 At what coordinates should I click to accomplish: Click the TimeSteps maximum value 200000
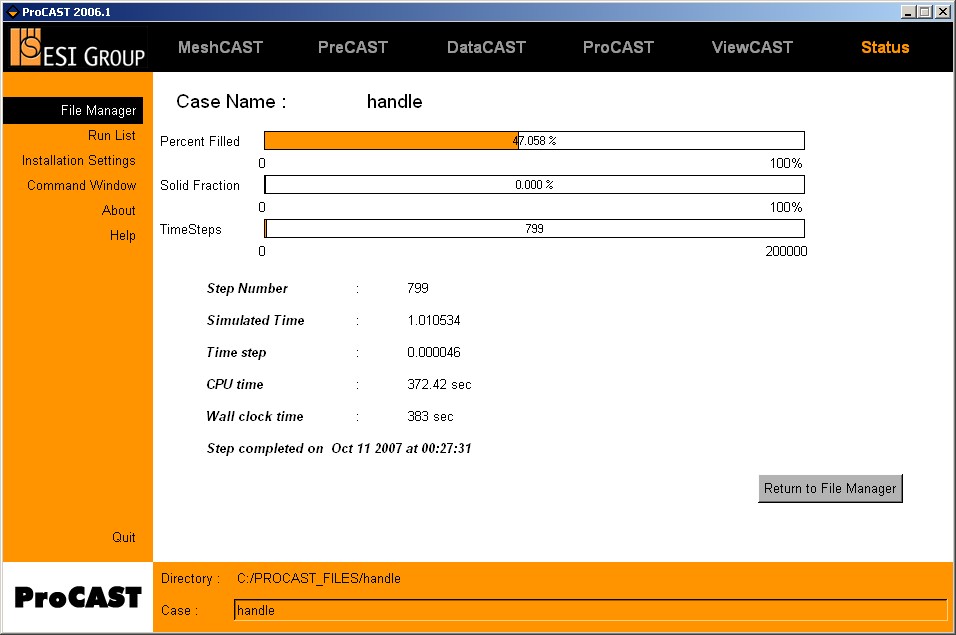786,251
